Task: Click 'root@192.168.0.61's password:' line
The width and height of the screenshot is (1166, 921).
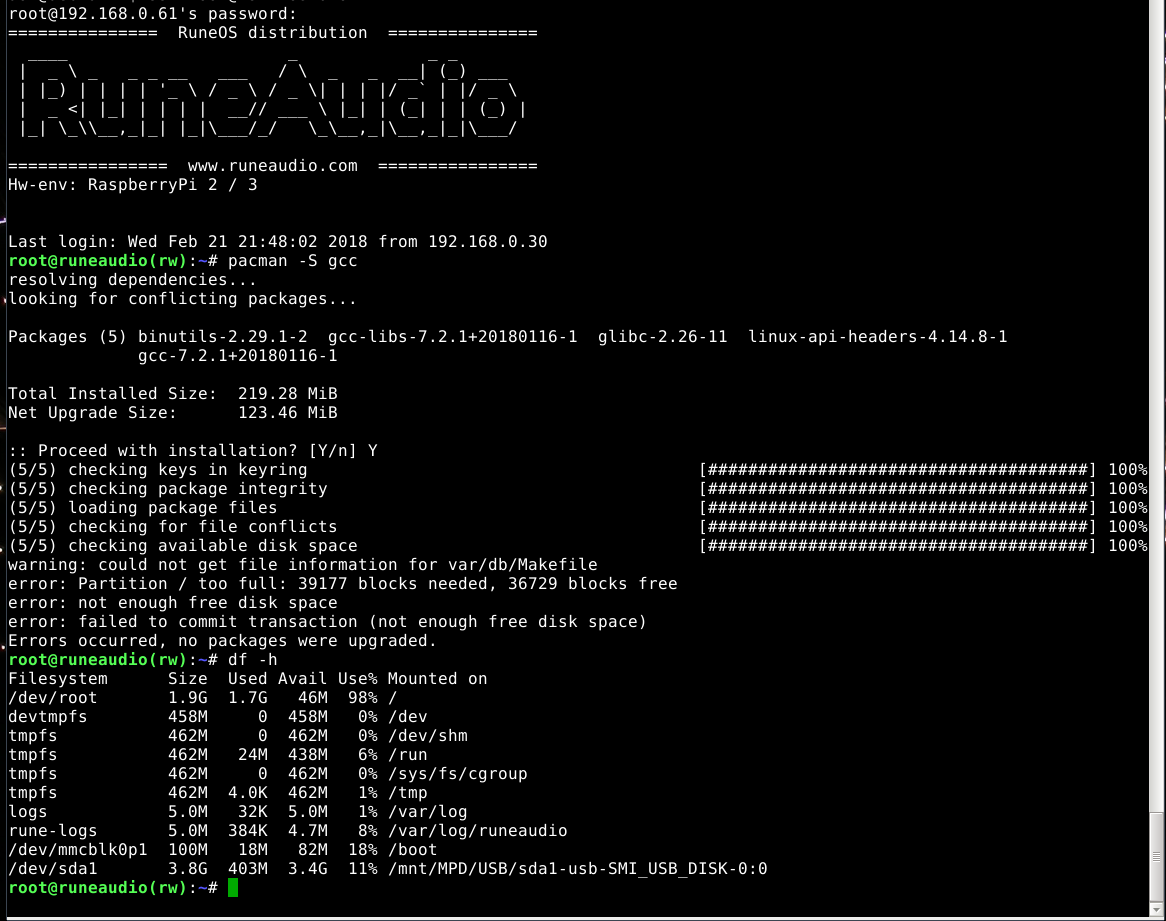Action: [152, 14]
